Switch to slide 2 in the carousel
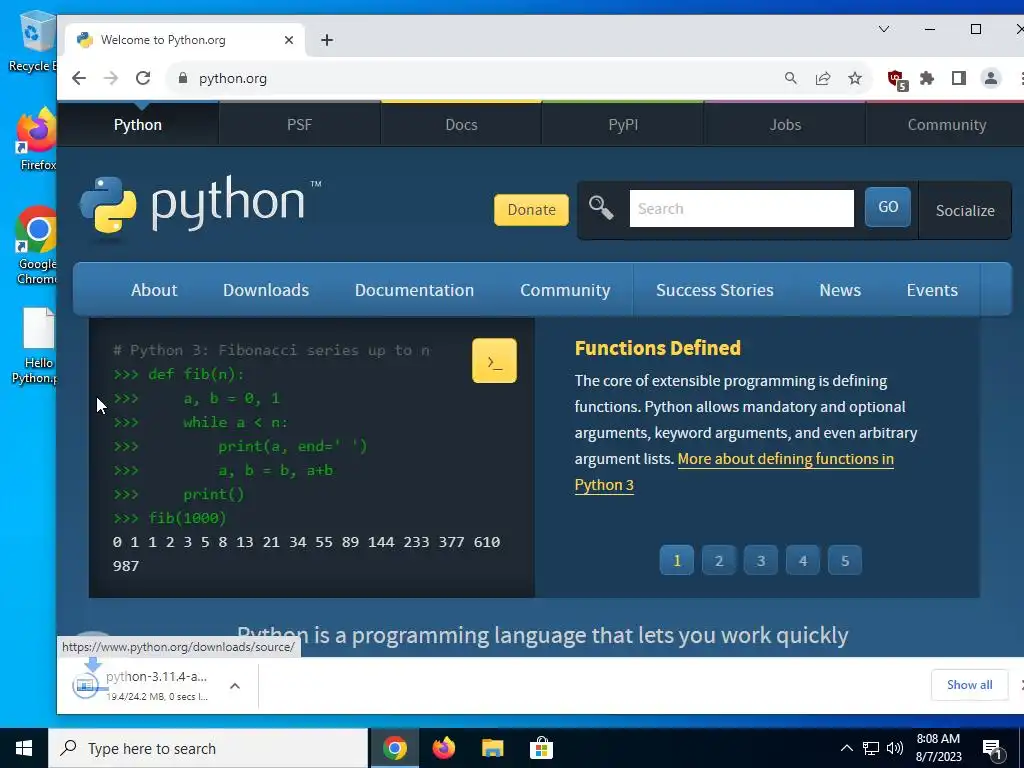 point(718,560)
